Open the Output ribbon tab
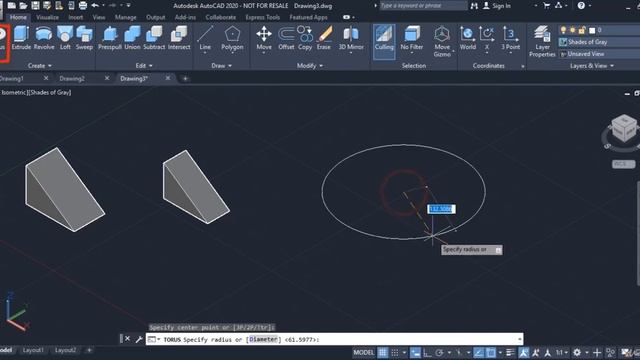Image resolution: width=640 pixels, height=360 pixels. point(156,17)
